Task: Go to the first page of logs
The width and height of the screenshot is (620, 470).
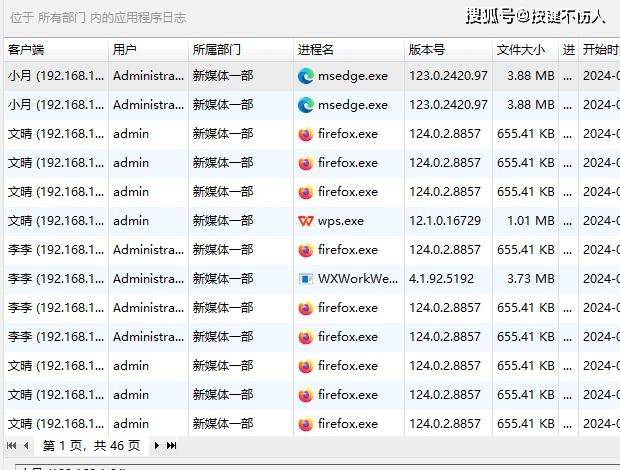Action: coord(11,445)
